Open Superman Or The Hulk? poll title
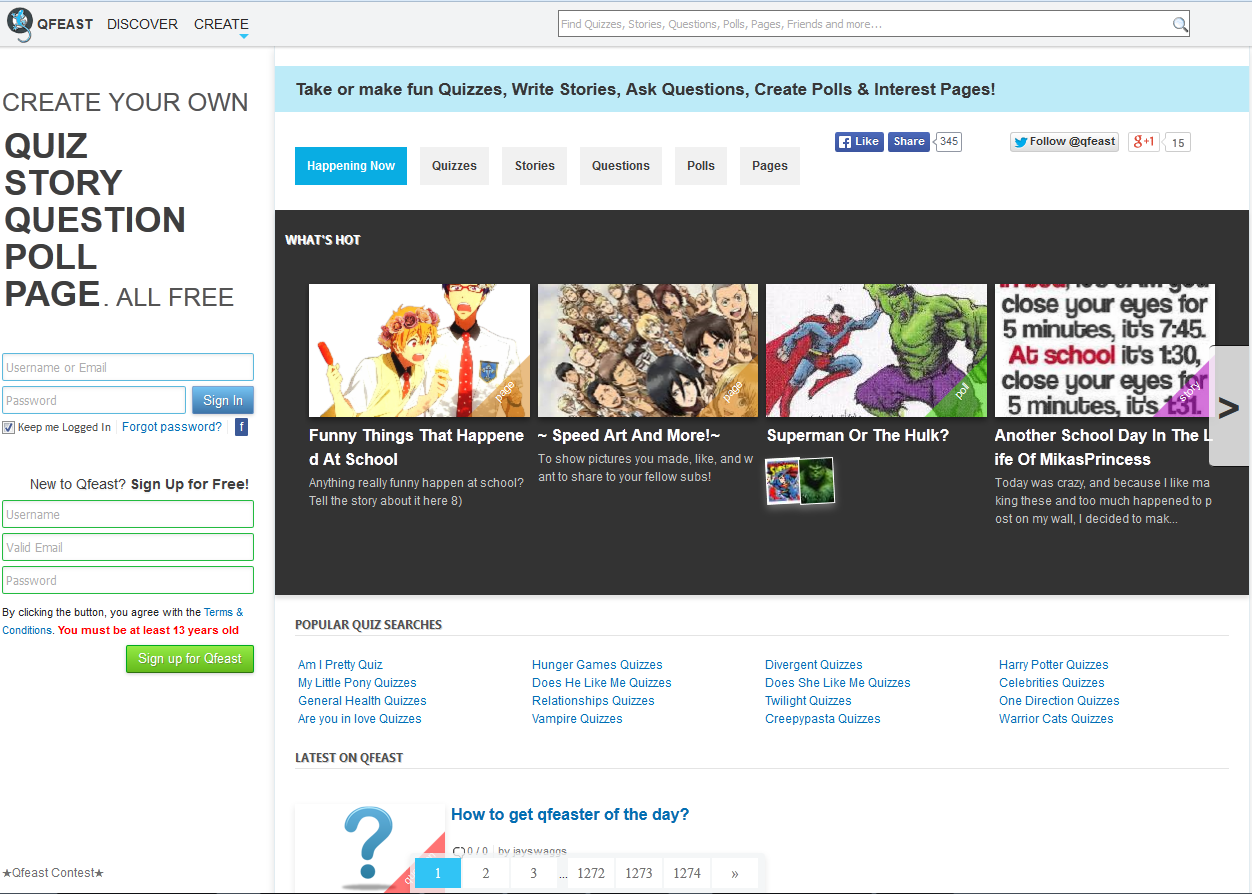The height and width of the screenshot is (894, 1252). point(858,435)
